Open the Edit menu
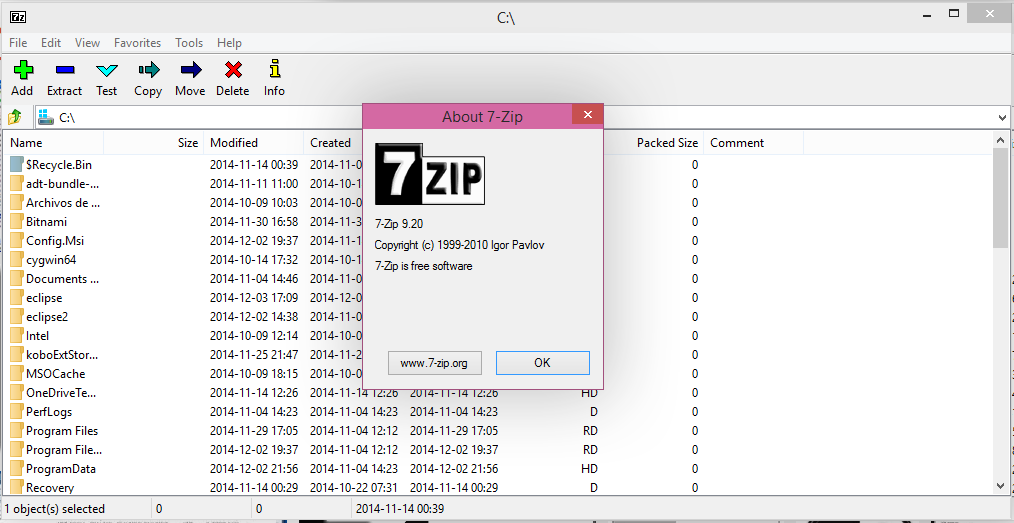 pyautogui.click(x=51, y=43)
